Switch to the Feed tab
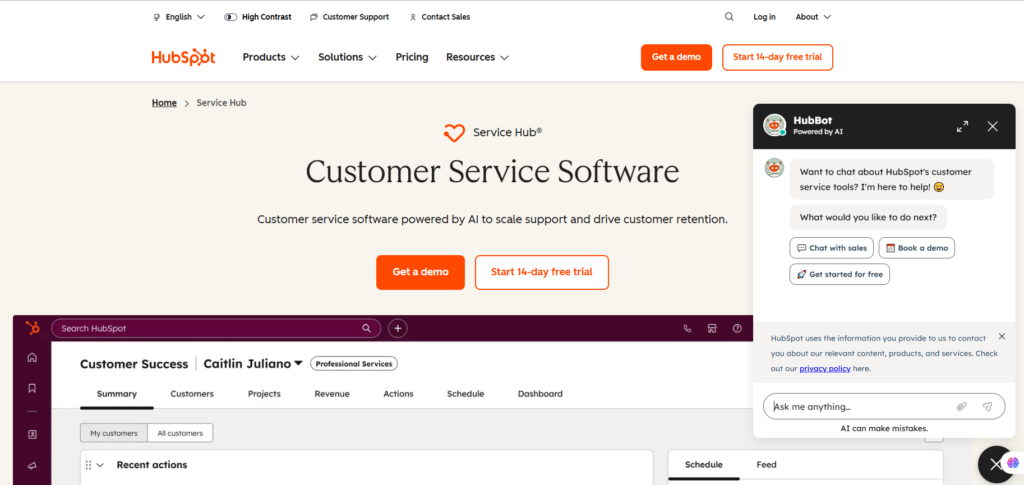1024x485 pixels. (767, 465)
